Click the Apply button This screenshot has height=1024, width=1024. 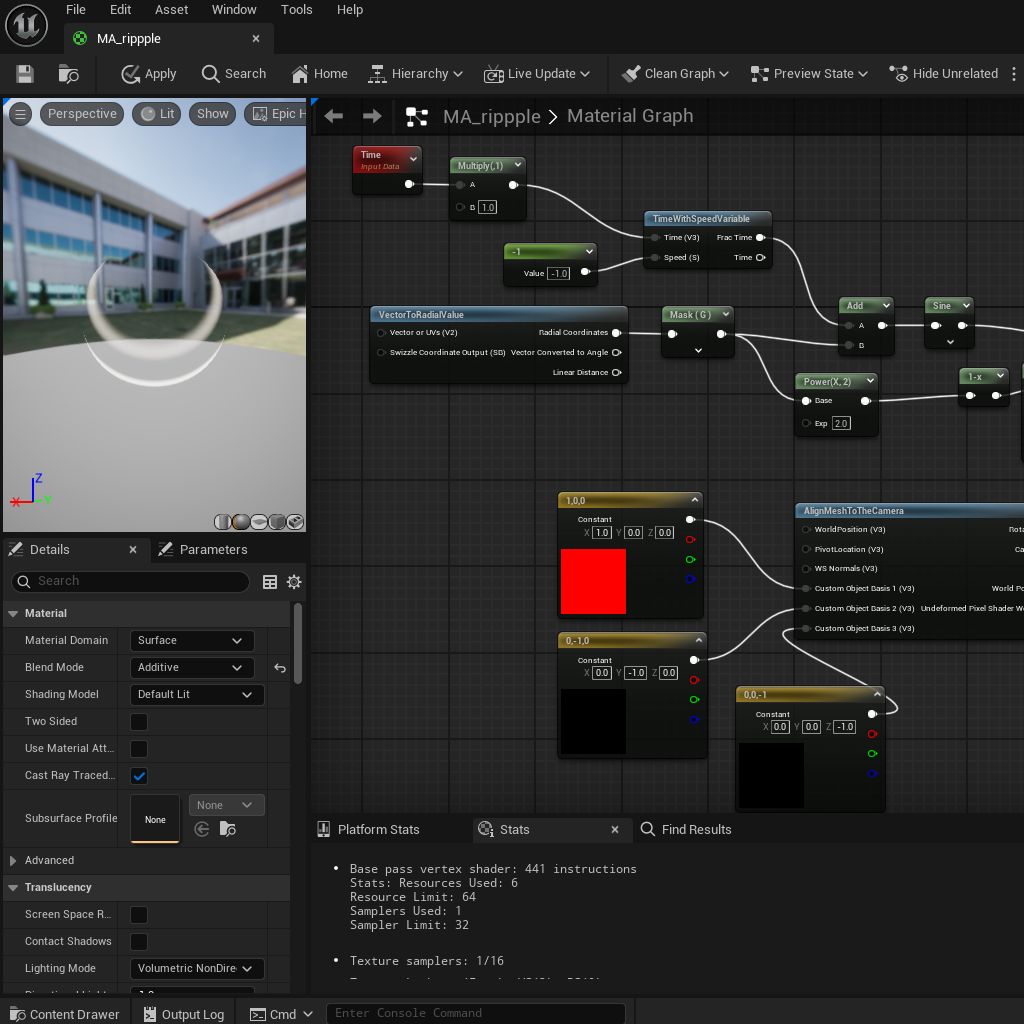pos(148,74)
